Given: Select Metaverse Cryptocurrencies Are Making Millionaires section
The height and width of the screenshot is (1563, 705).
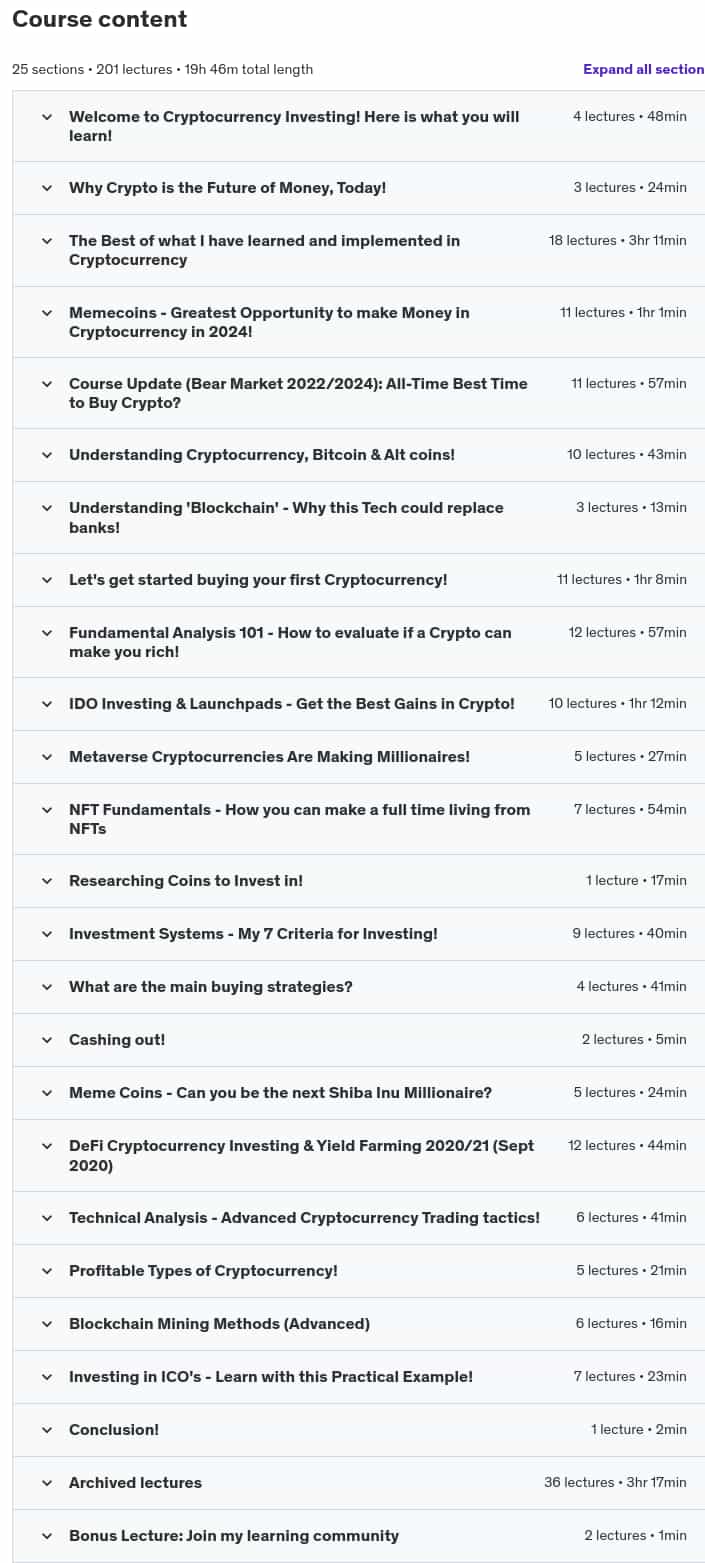Looking at the screenshot, I should pos(269,757).
